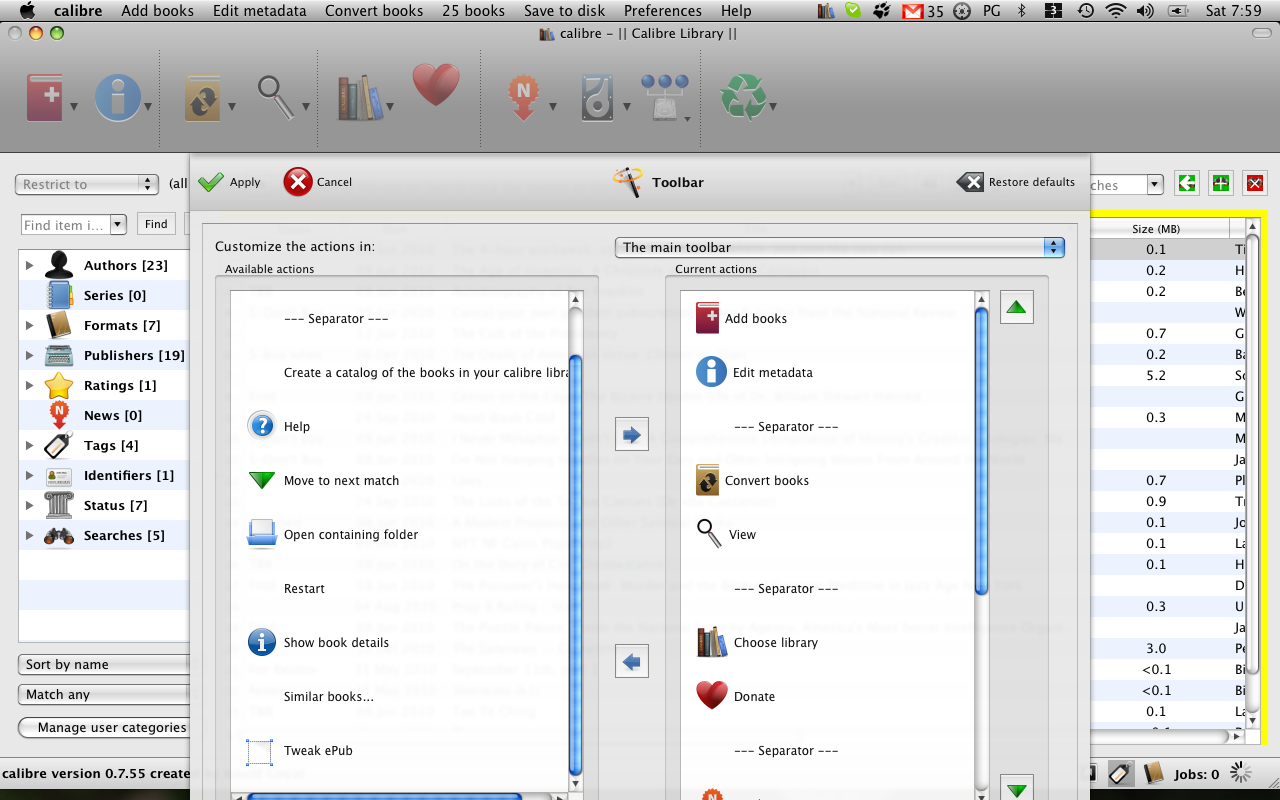Click the Save to disk drive toolbar icon
The width and height of the screenshot is (1280, 800).
(598, 98)
